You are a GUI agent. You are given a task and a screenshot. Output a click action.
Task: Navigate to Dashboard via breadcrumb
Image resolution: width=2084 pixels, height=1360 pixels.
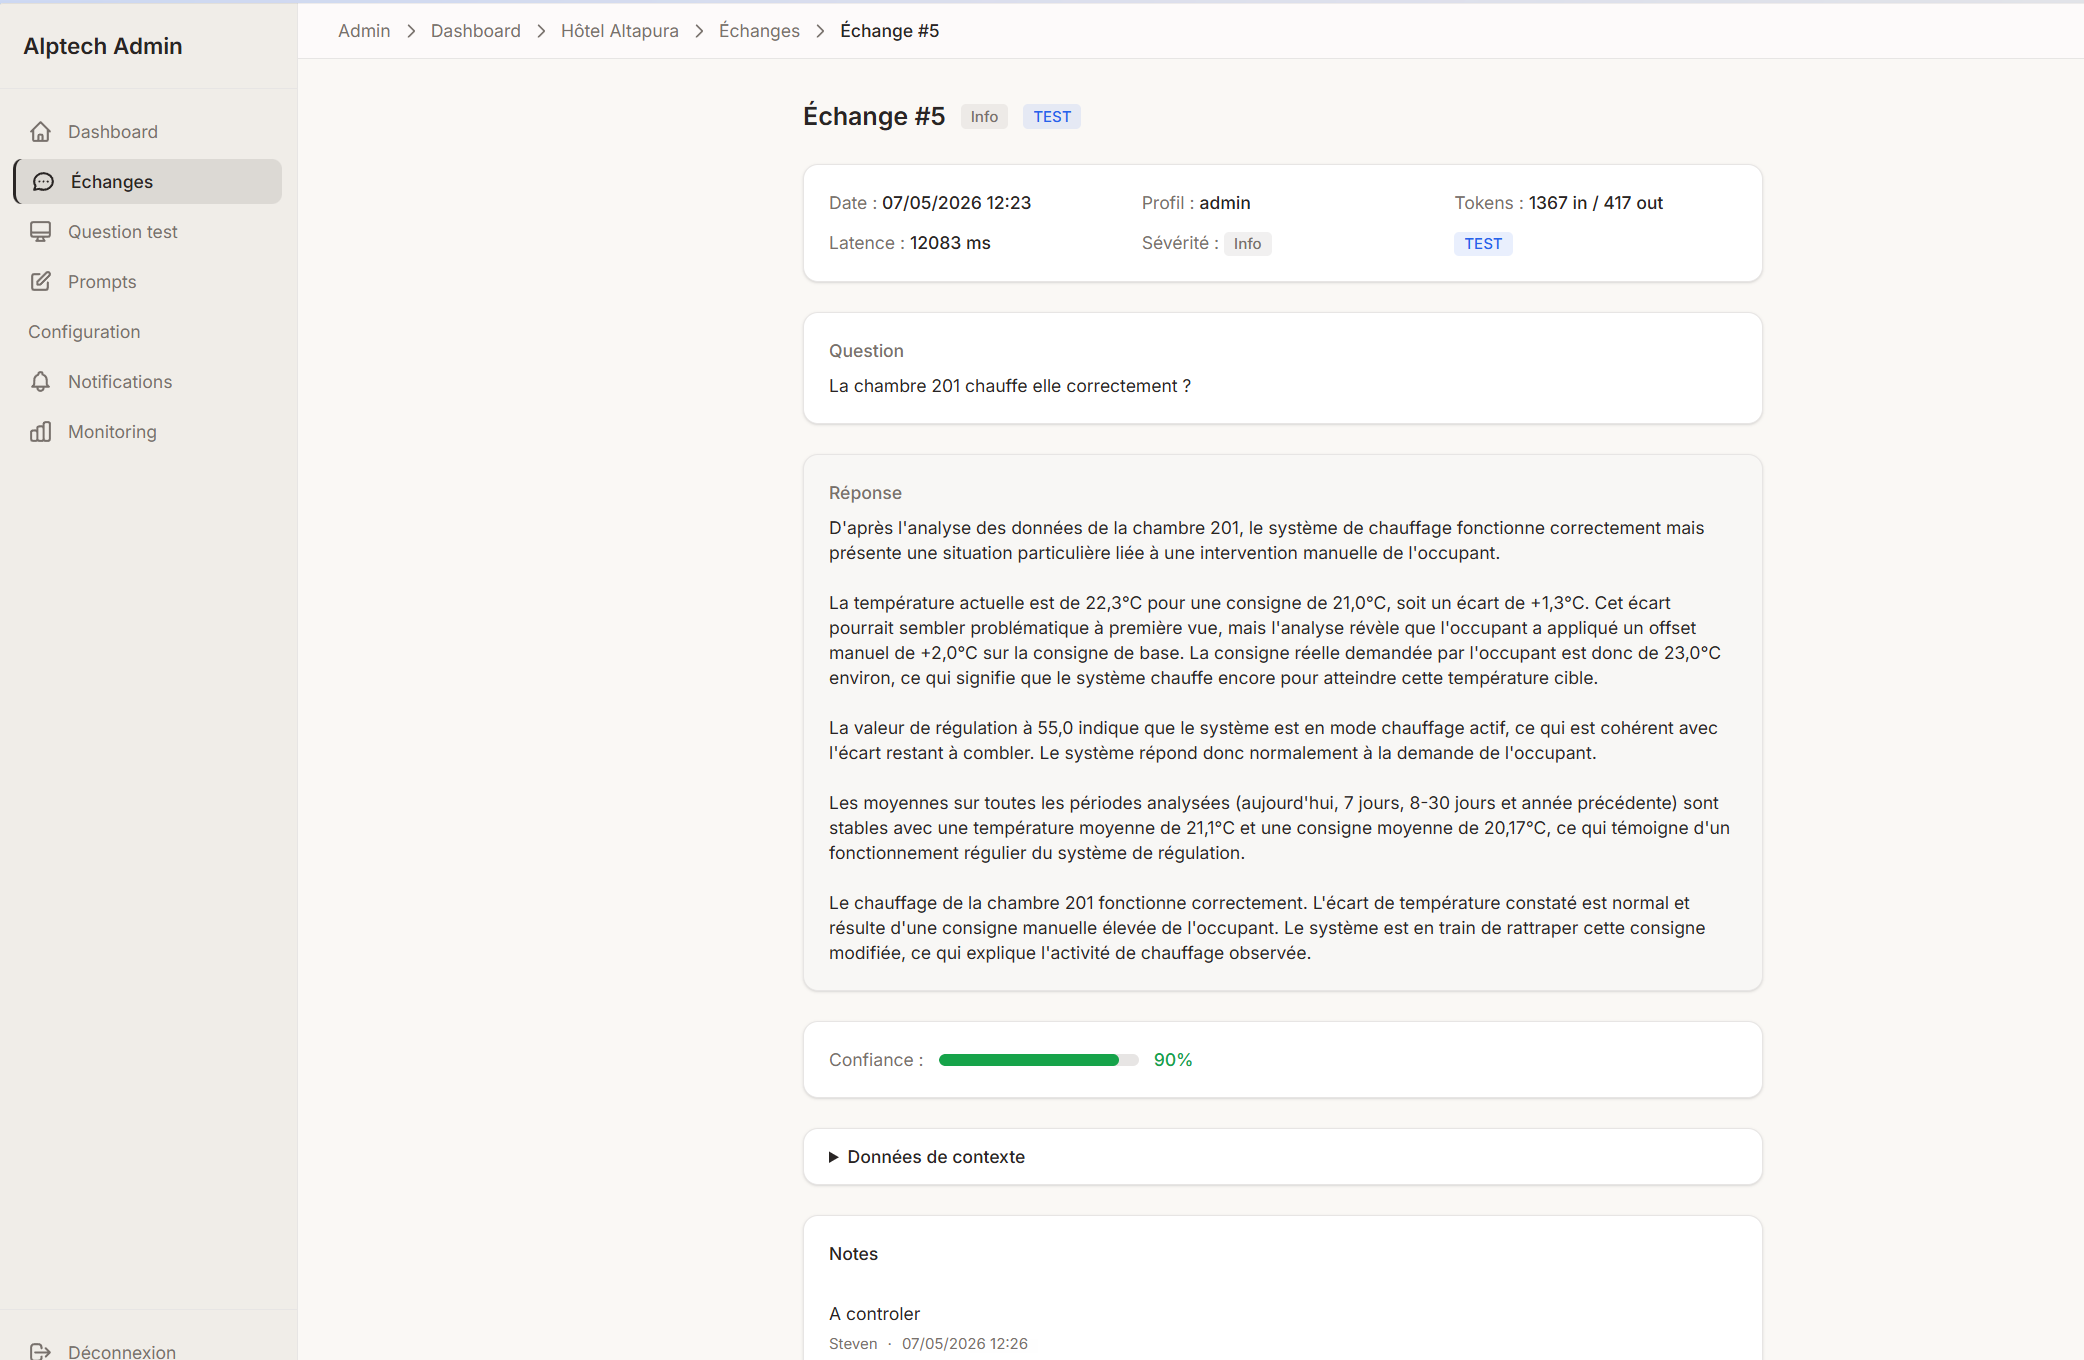coord(476,31)
